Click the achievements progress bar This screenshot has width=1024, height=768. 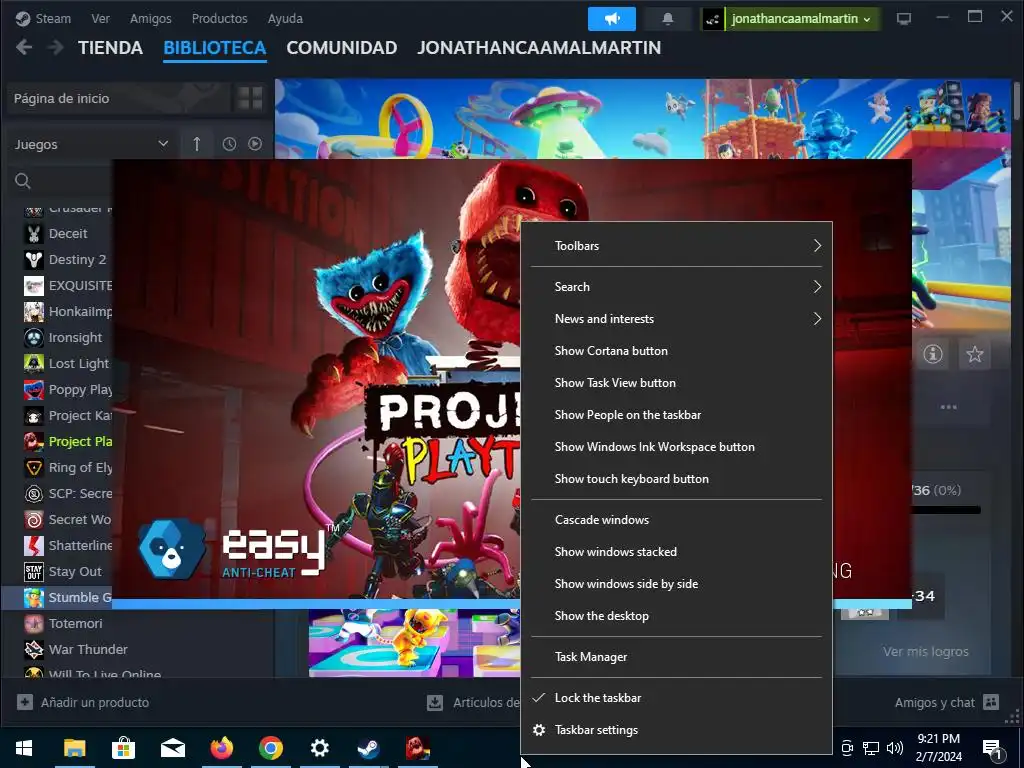click(x=946, y=510)
